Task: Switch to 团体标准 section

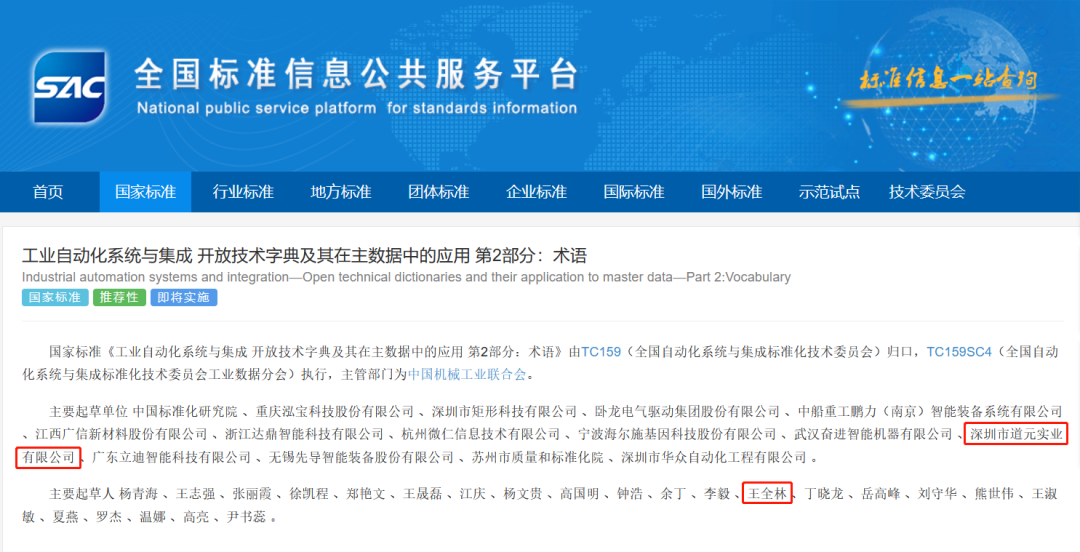Action: (x=439, y=192)
